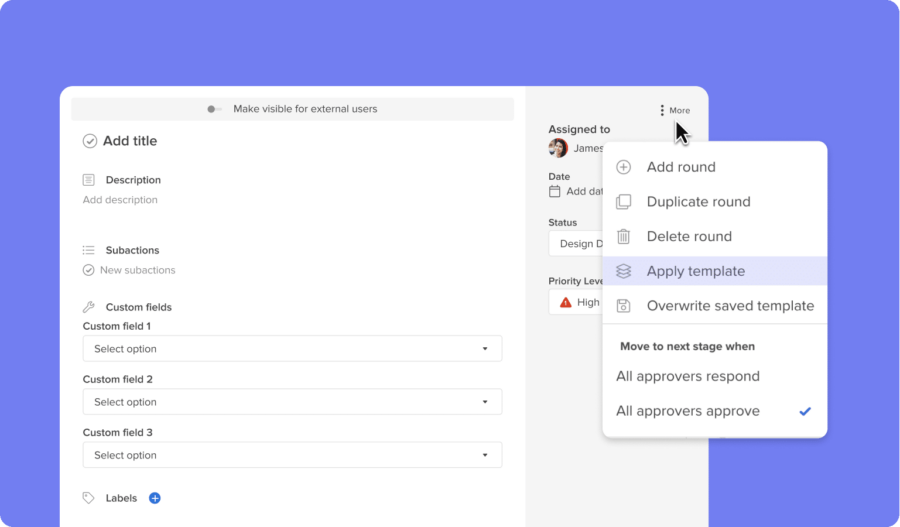Click the Apply template layers icon
Image resolution: width=900 pixels, height=527 pixels.
(x=624, y=271)
